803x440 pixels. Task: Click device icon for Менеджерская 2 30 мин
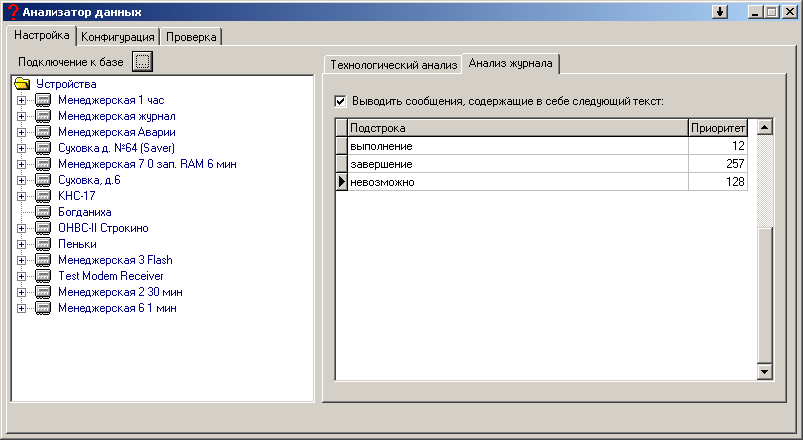click(x=43, y=292)
